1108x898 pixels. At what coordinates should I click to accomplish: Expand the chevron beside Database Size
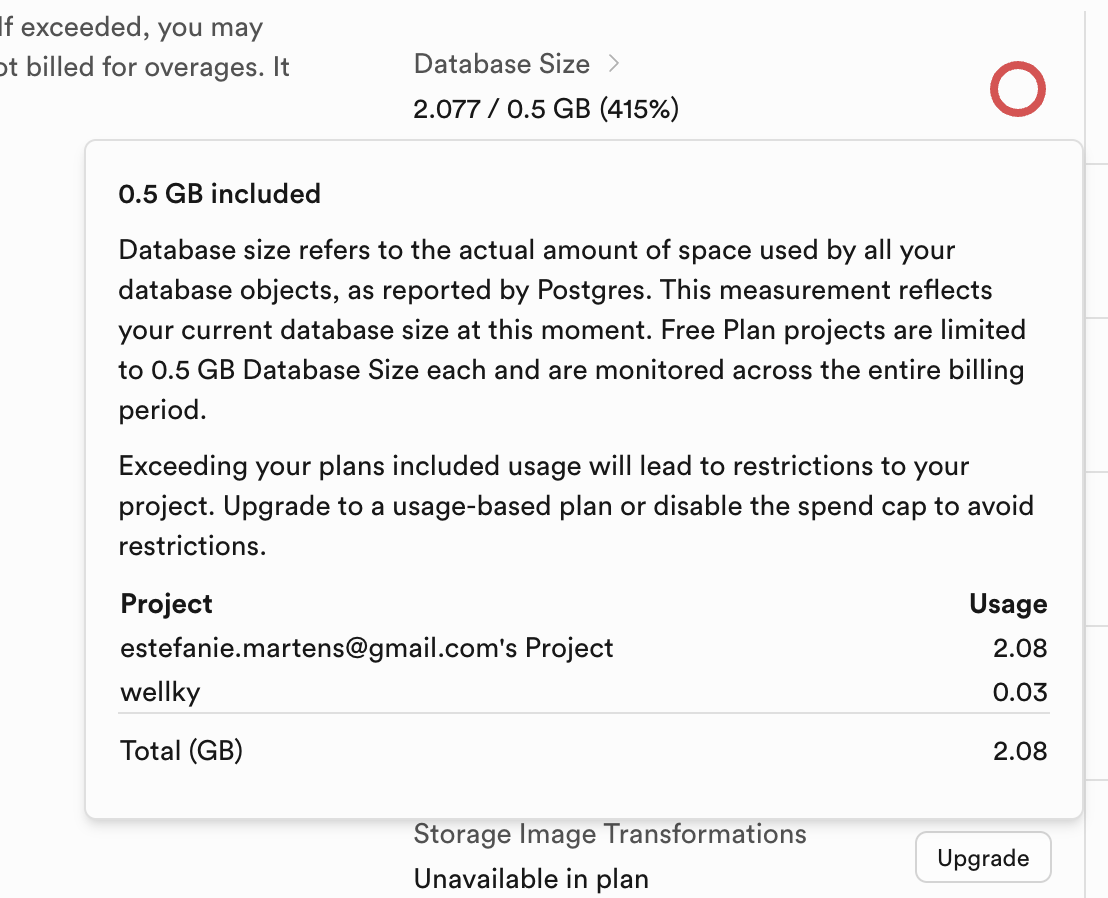point(613,64)
